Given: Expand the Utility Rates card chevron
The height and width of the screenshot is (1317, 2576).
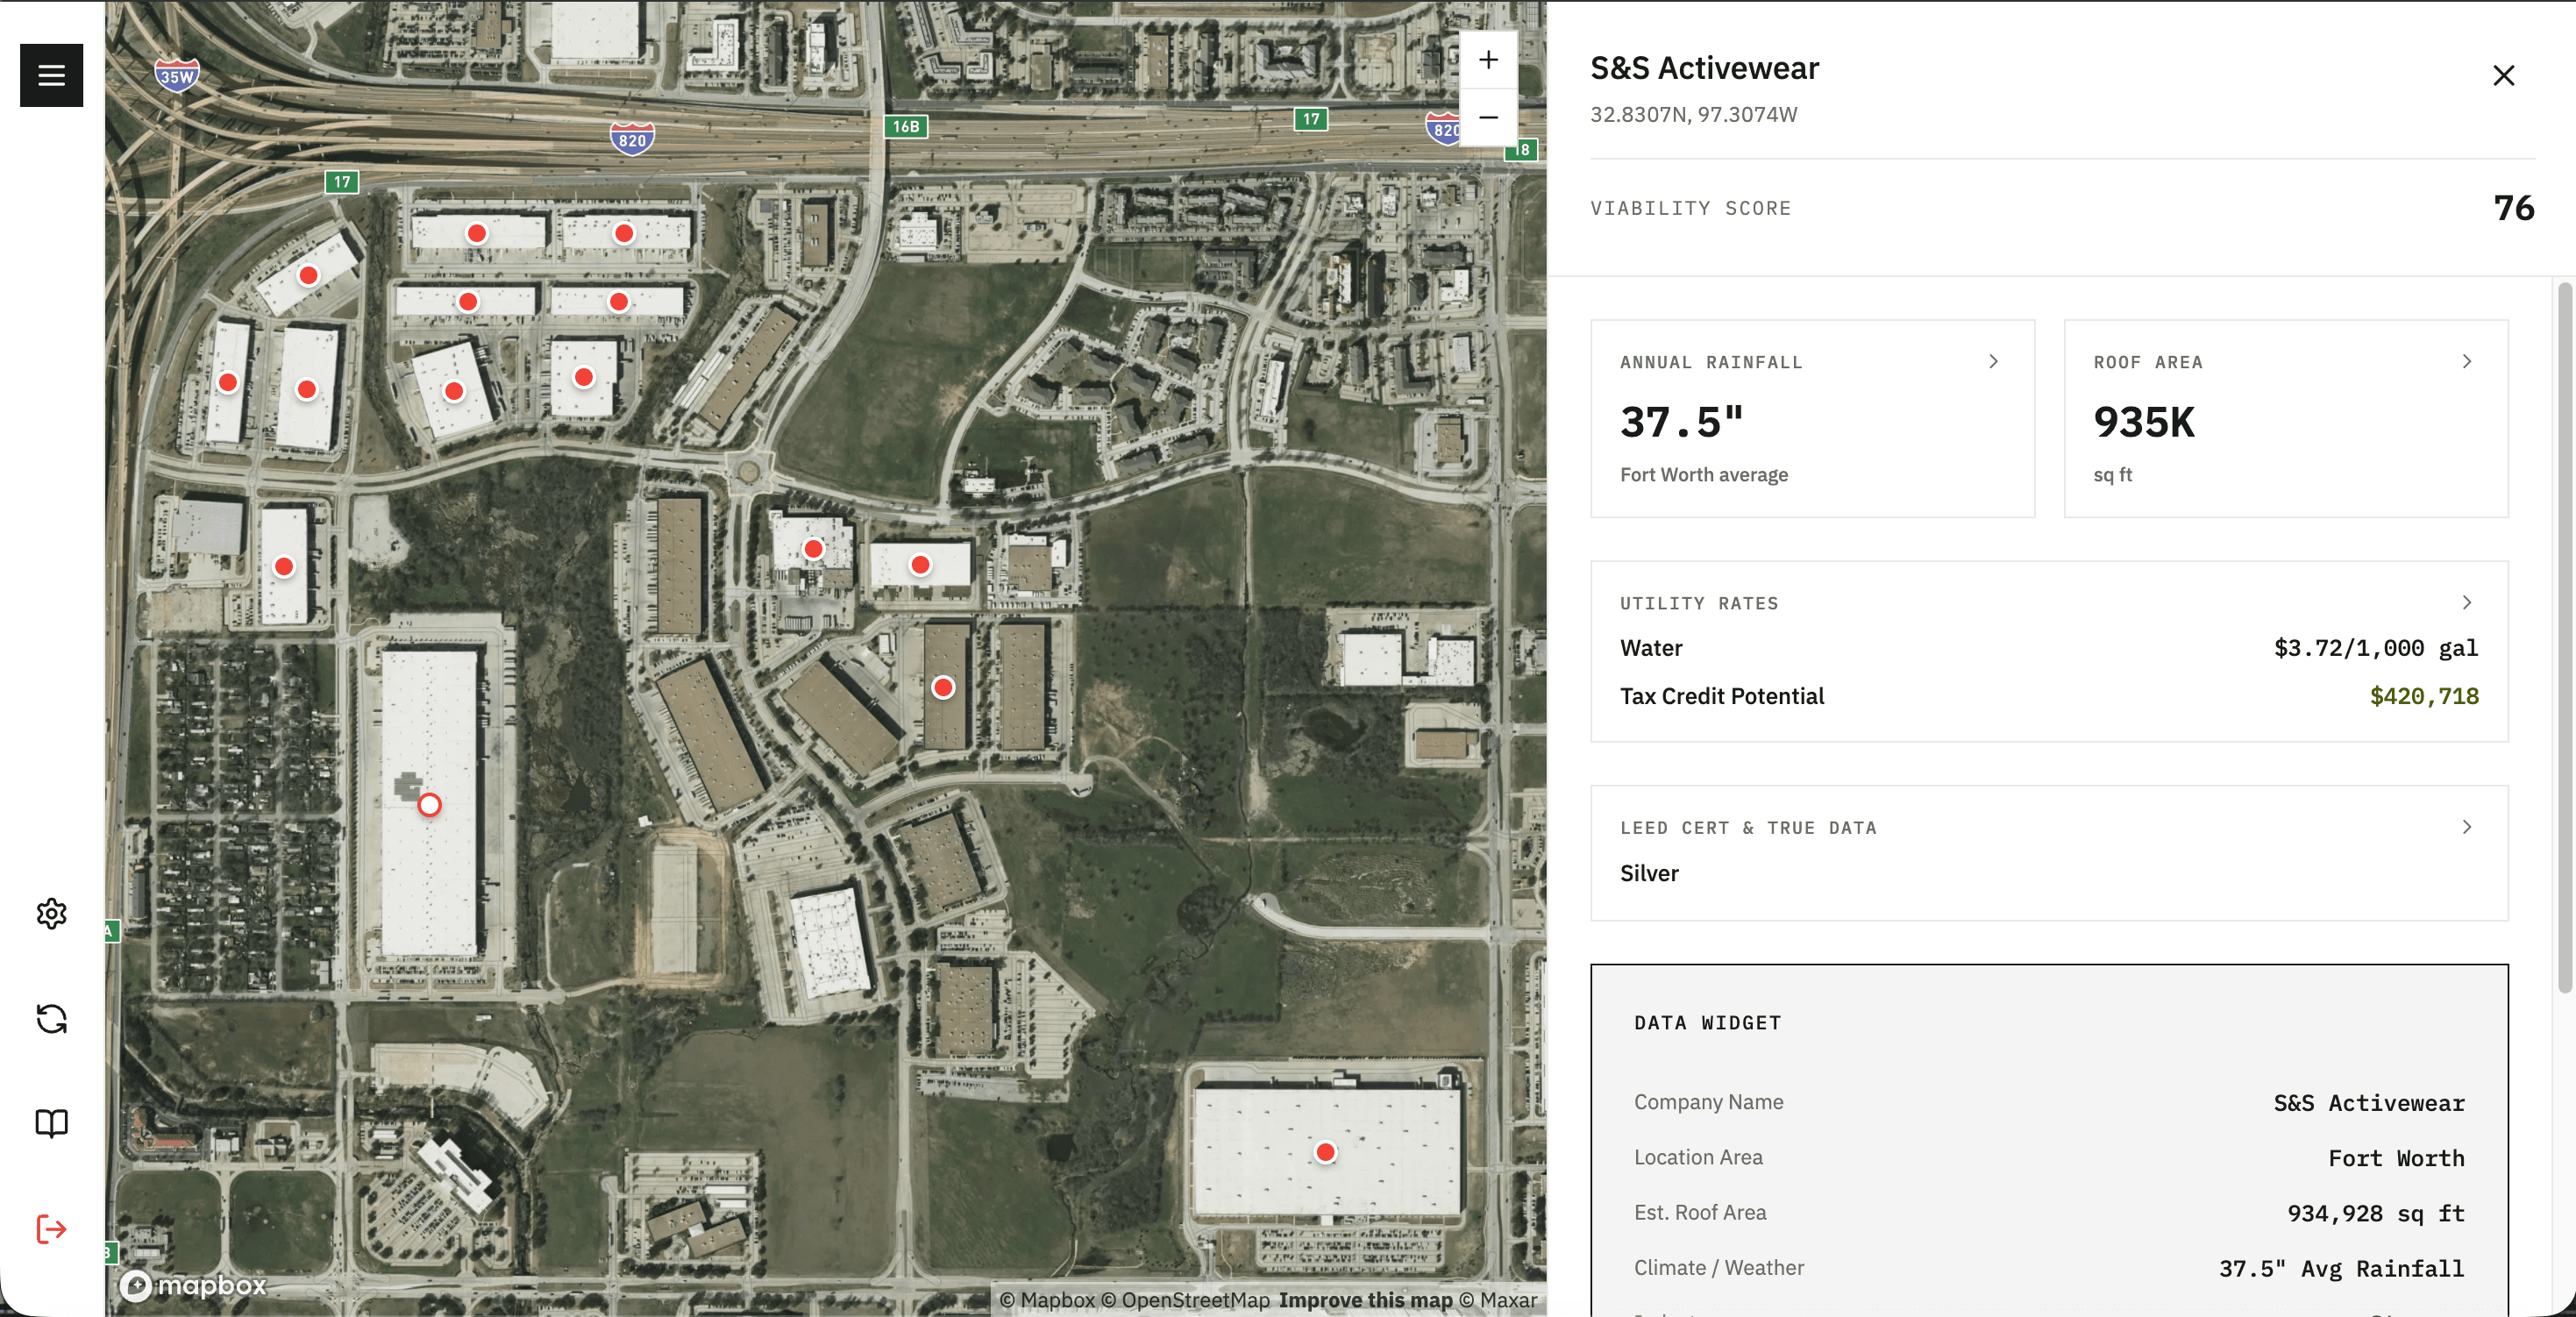Looking at the screenshot, I should [2467, 602].
